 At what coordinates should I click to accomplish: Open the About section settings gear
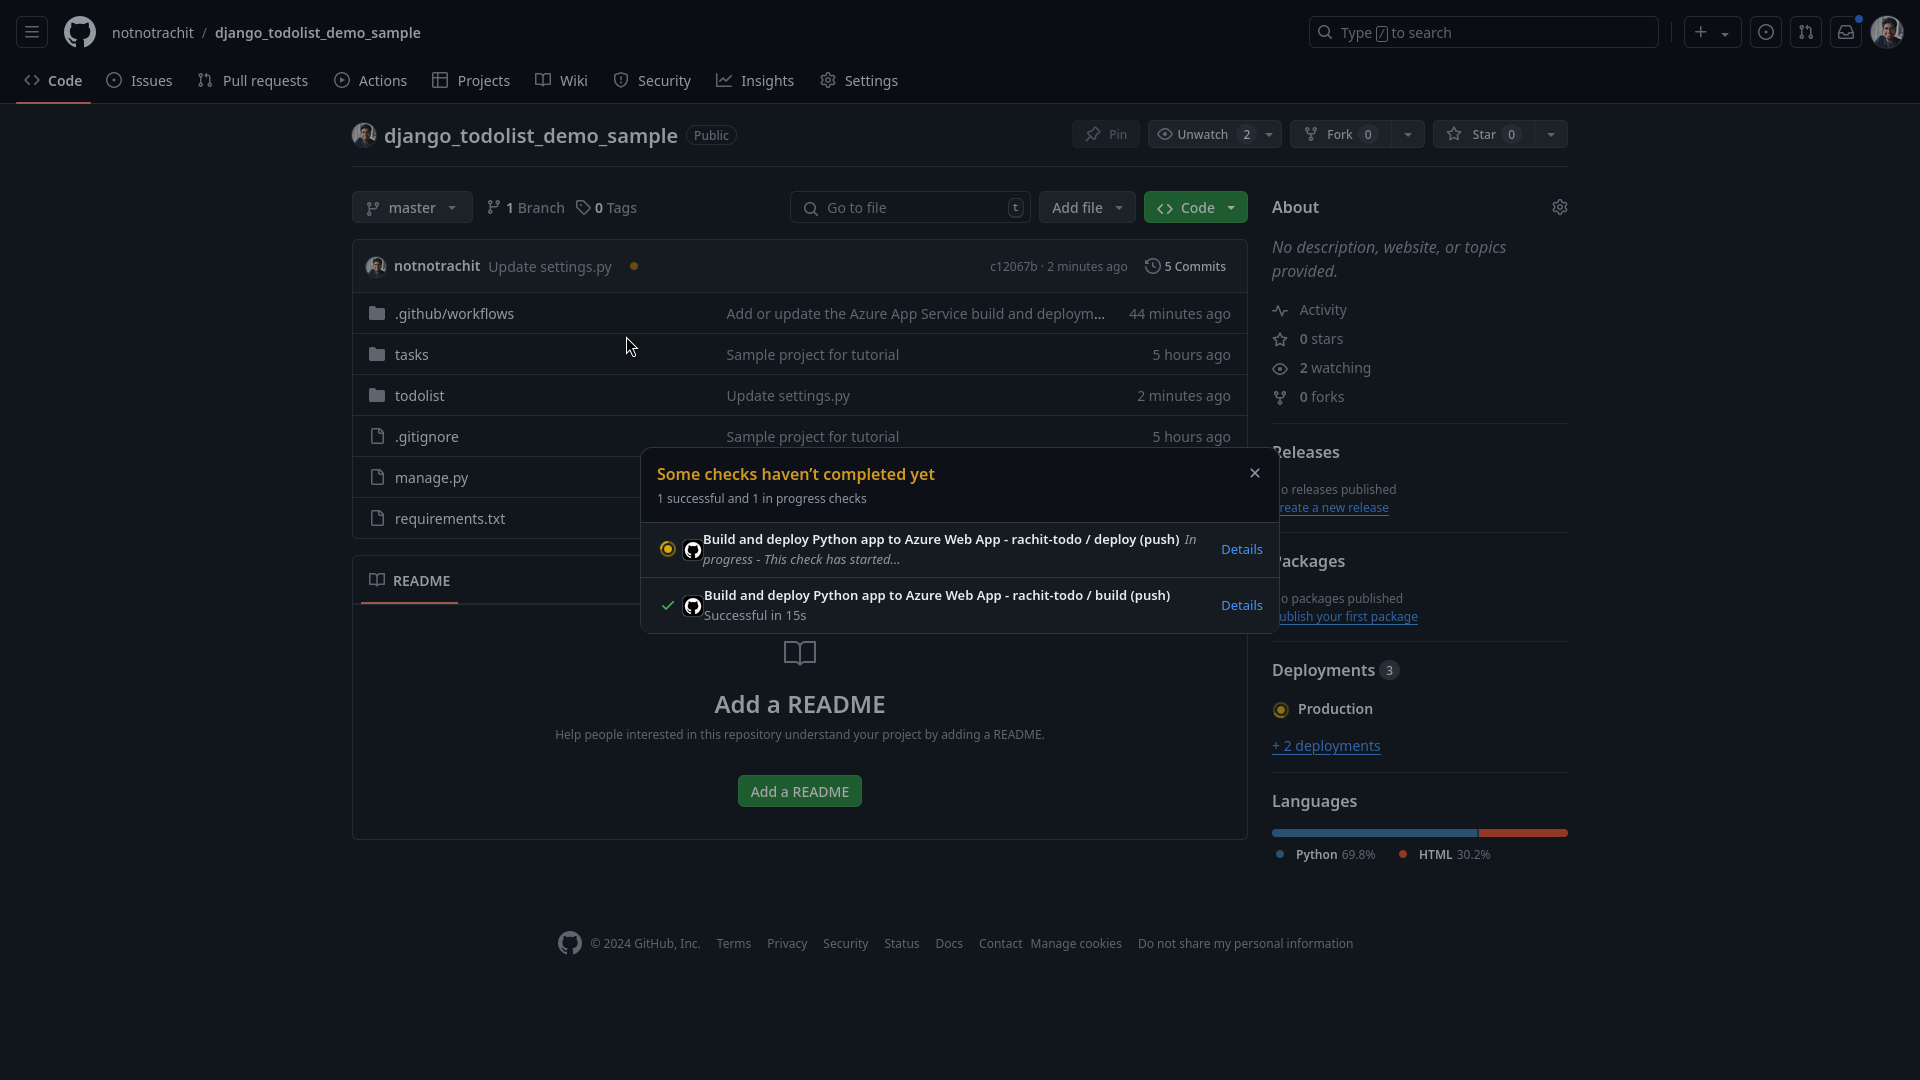click(1560, 207)
